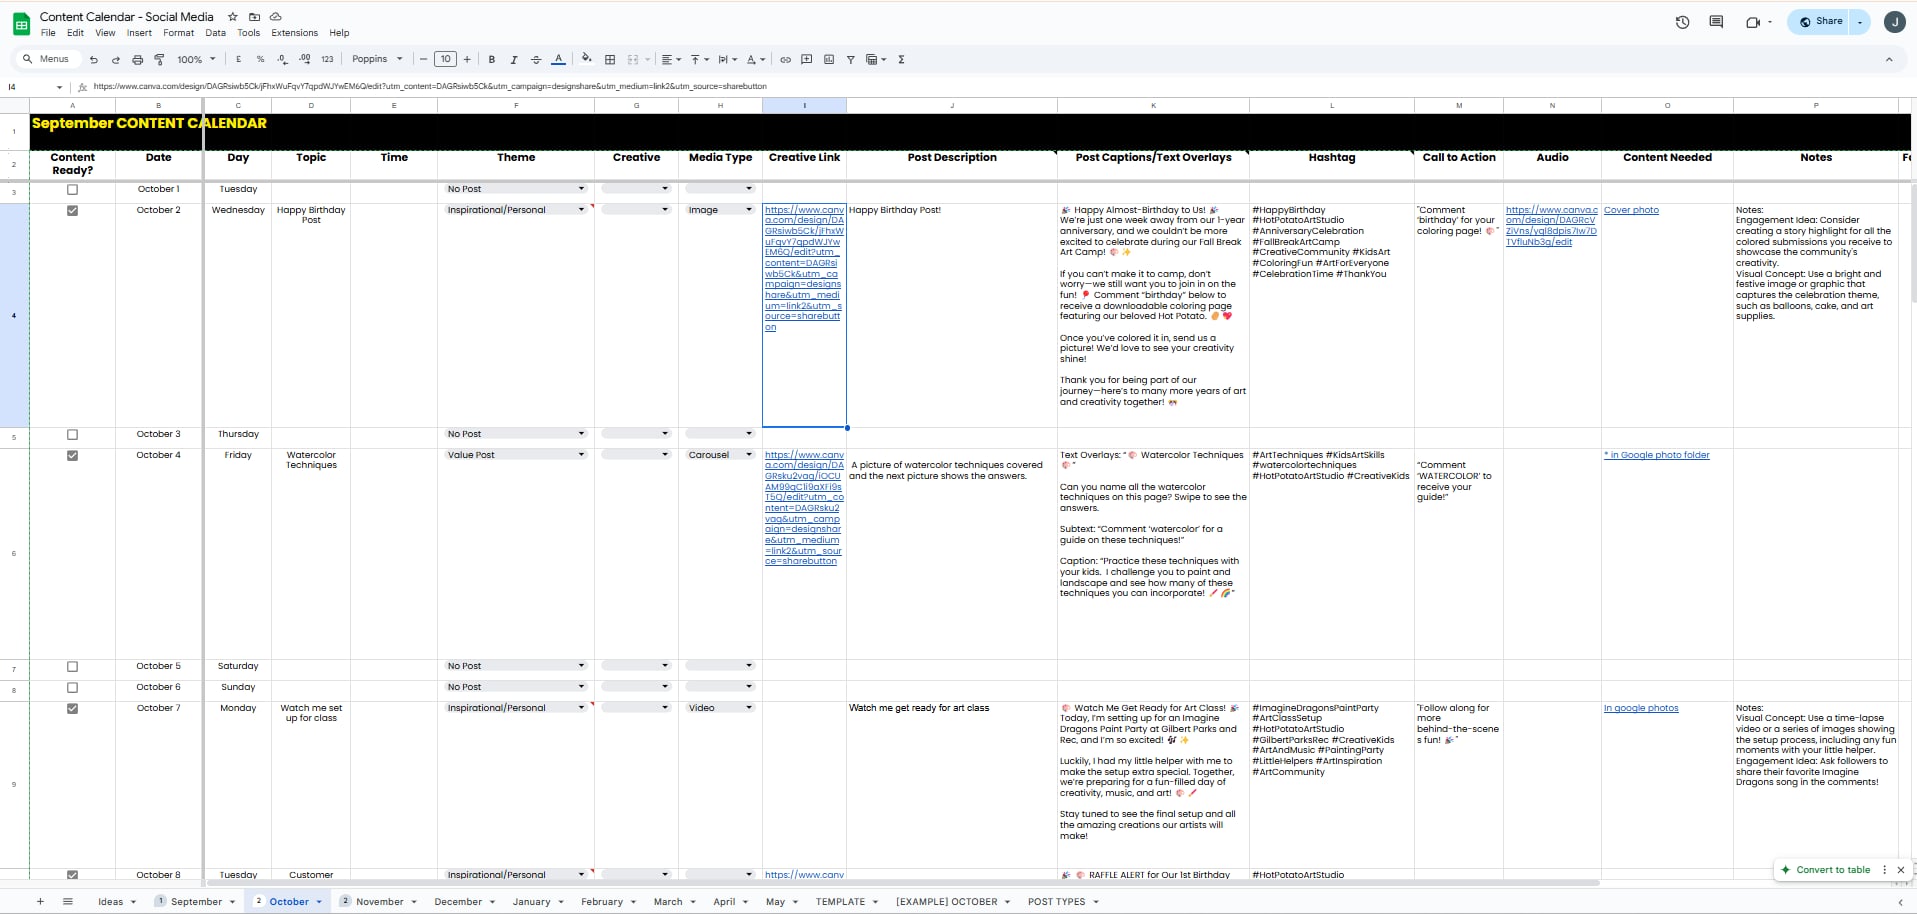
Task: Open the comments history panel icon
Action: tap(1716, 22)
